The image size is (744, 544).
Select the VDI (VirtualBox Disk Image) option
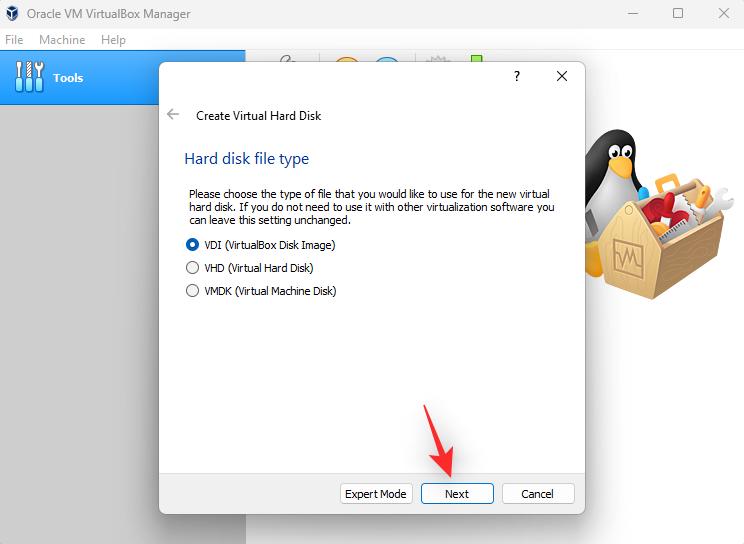point(260,245)
